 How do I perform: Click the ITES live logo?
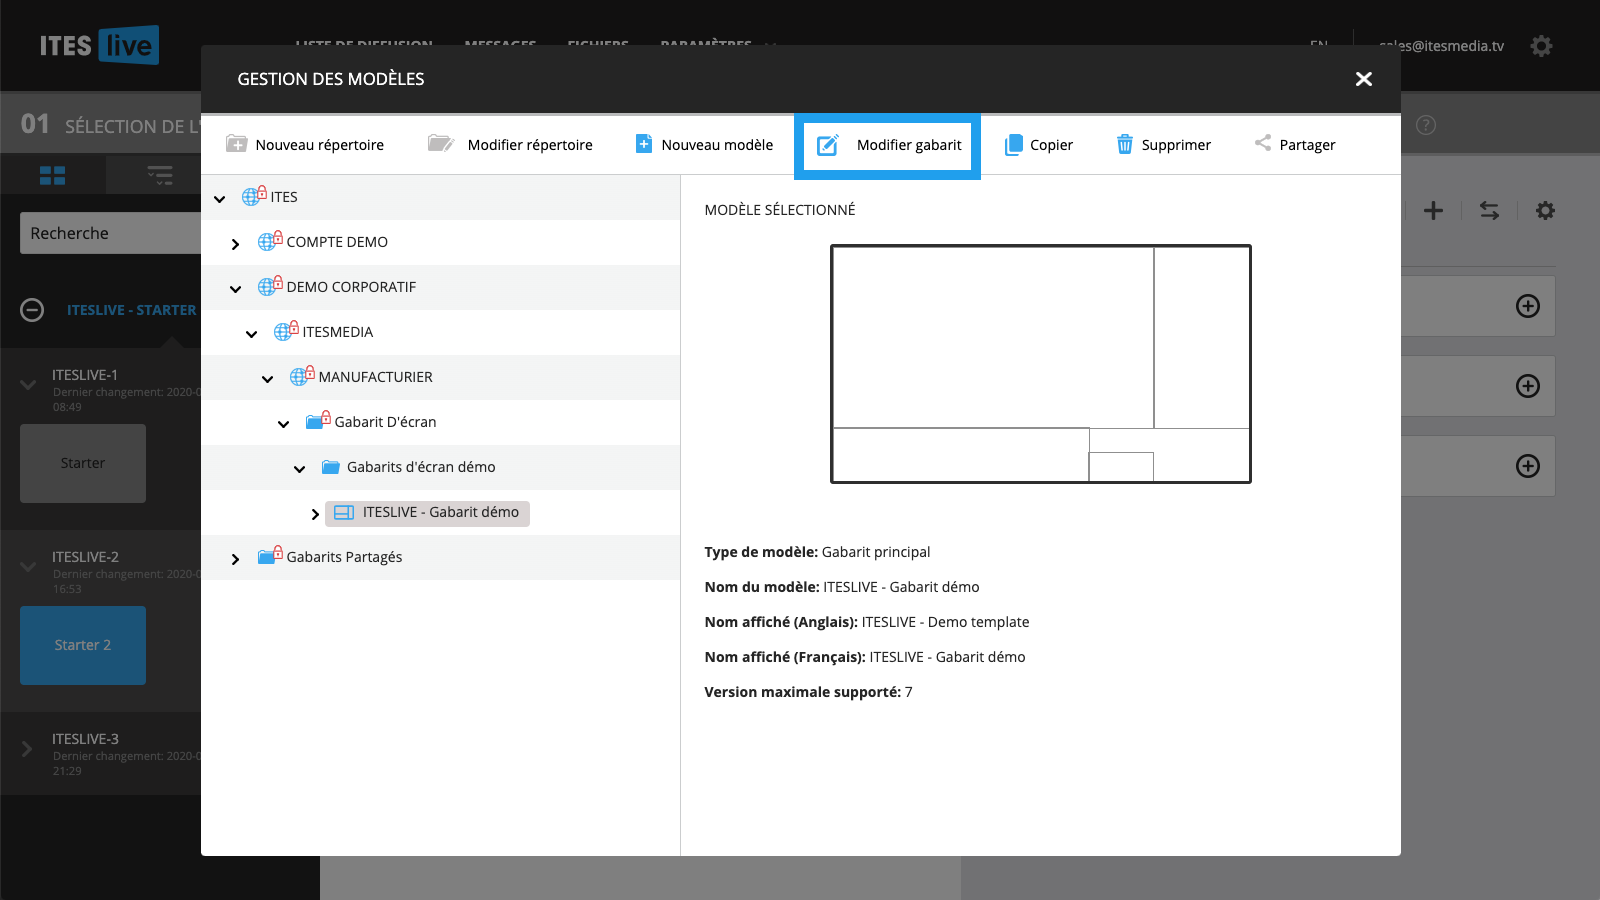(98, 45)
